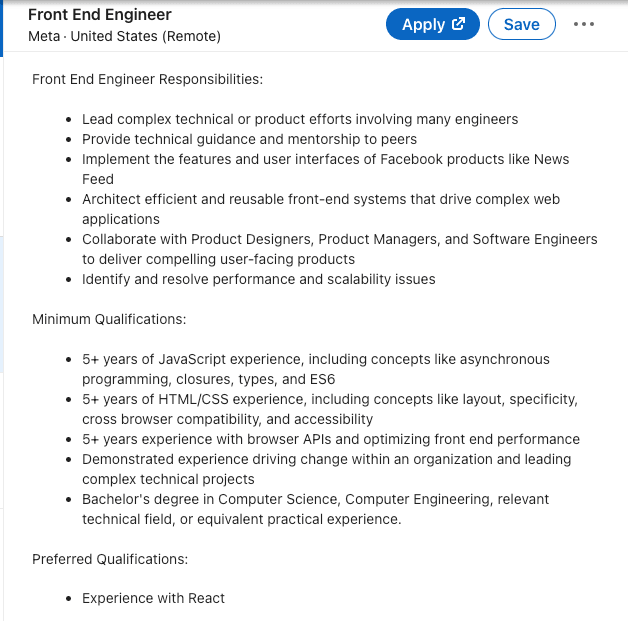
Task: Click the Front End Engineer job title
Action: point(99,15)
